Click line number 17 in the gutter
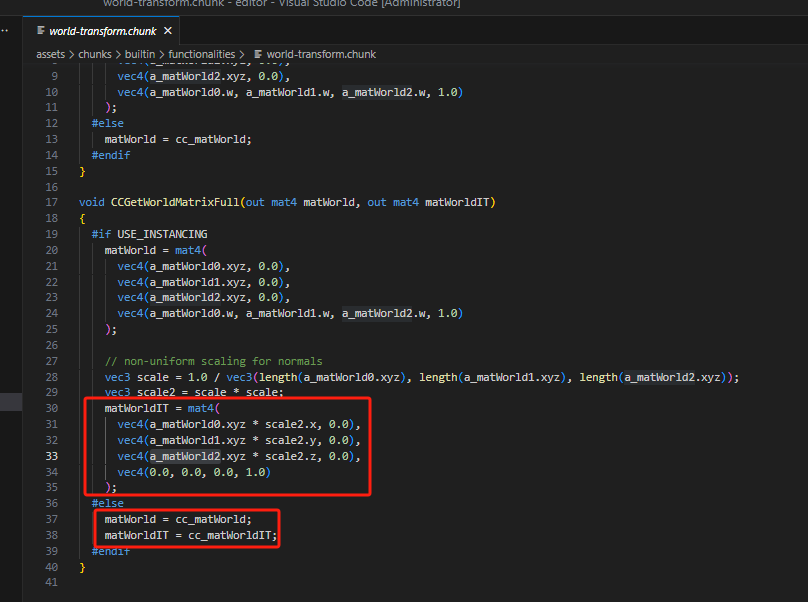This screenshot has width=808, height=602. [52, 202]
